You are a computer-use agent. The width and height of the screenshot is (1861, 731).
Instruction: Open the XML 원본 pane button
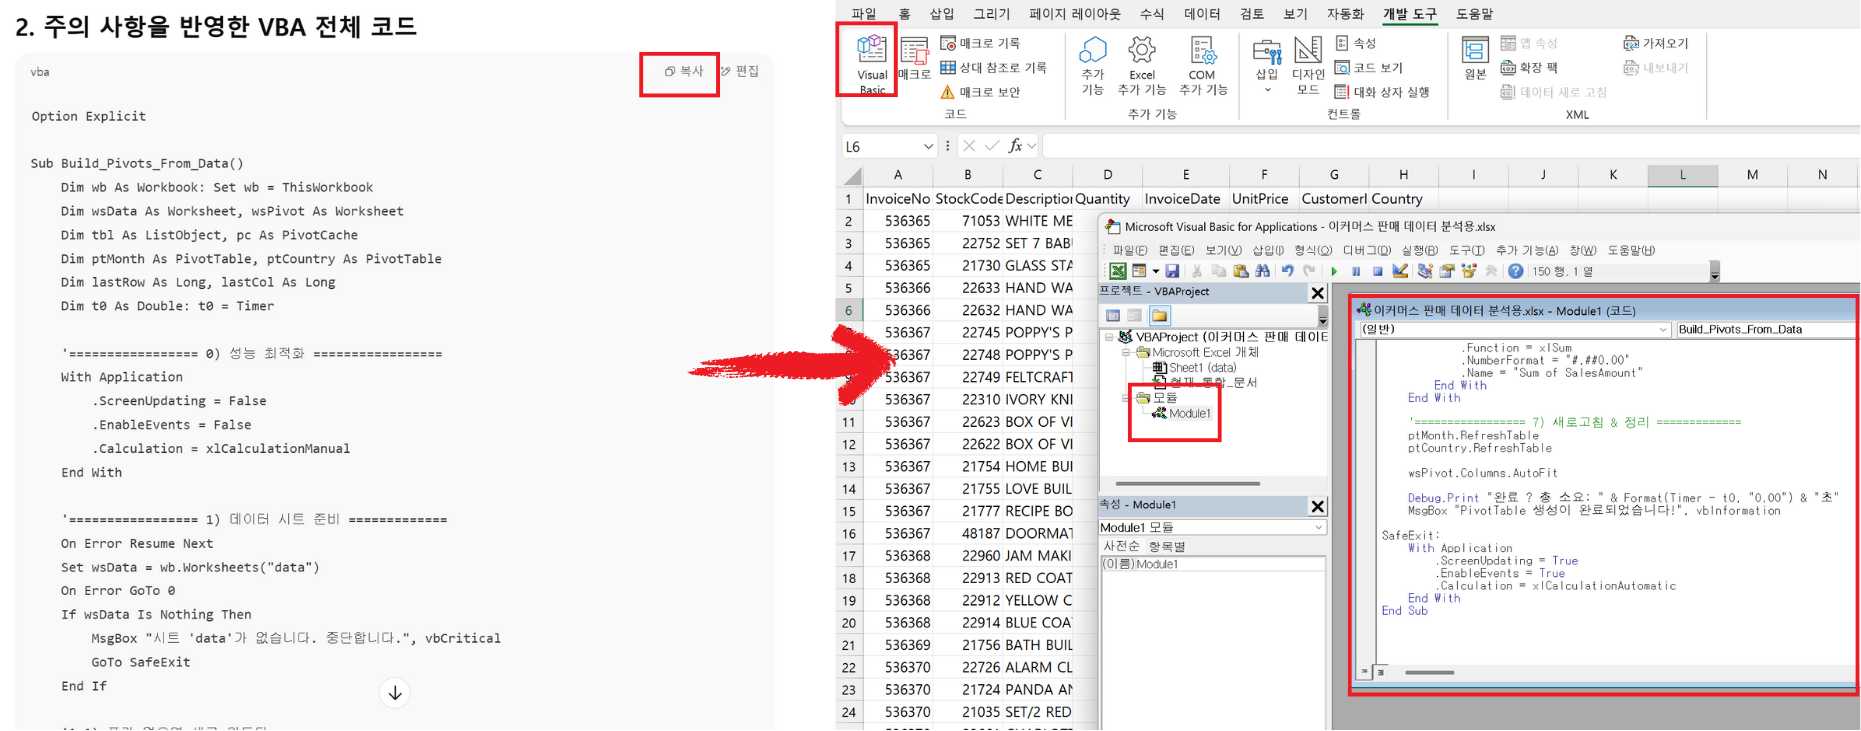(x=1475, y=58)
